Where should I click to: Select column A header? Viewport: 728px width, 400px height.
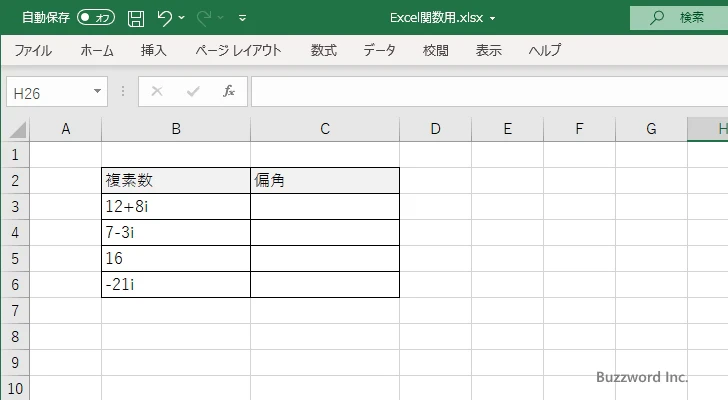65,129
